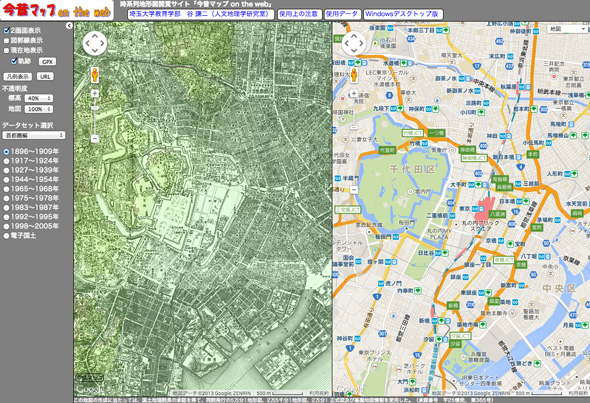590x403 pixels.
Task: Pan the modern Google map down
Action: click(354, 51)
